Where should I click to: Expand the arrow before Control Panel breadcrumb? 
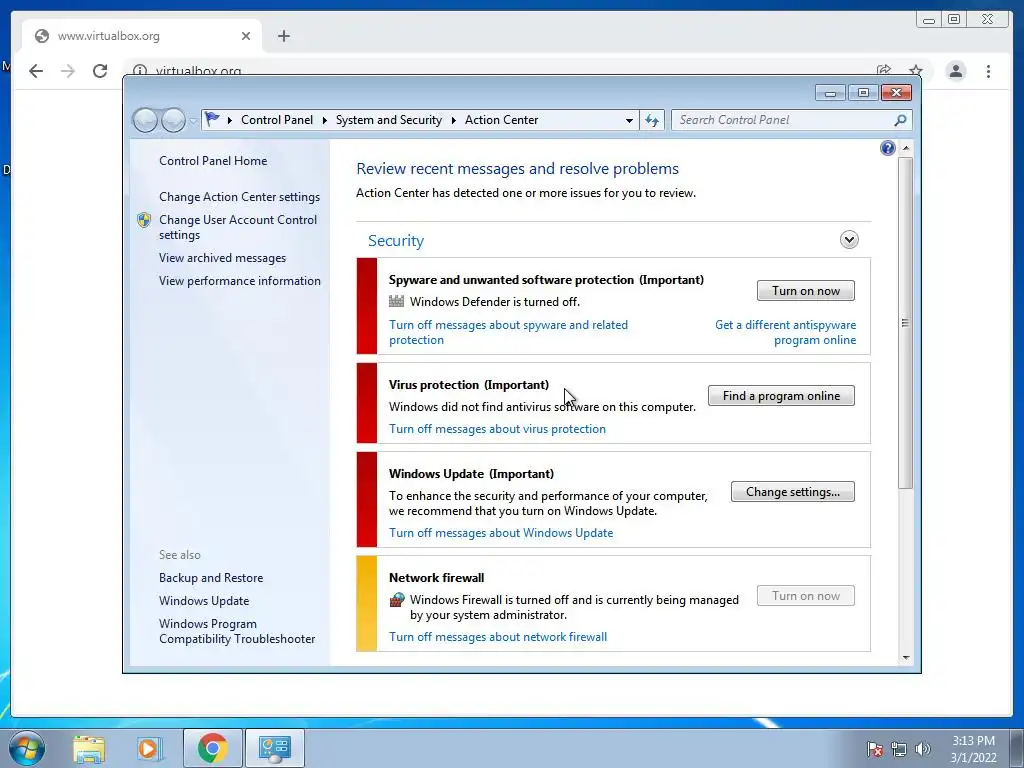click(230, 120)
